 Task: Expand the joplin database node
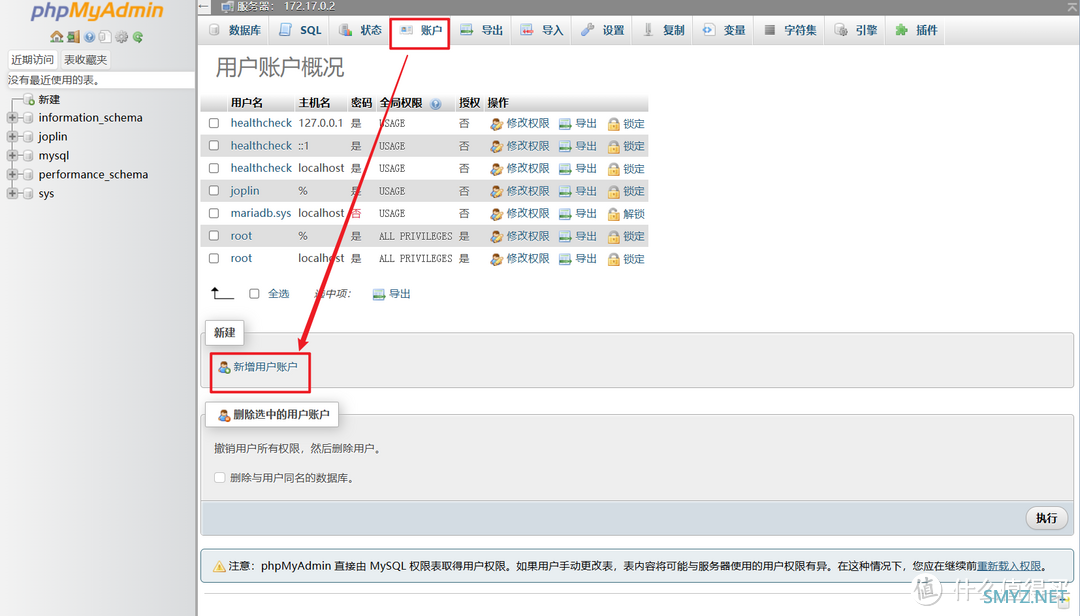12,136
